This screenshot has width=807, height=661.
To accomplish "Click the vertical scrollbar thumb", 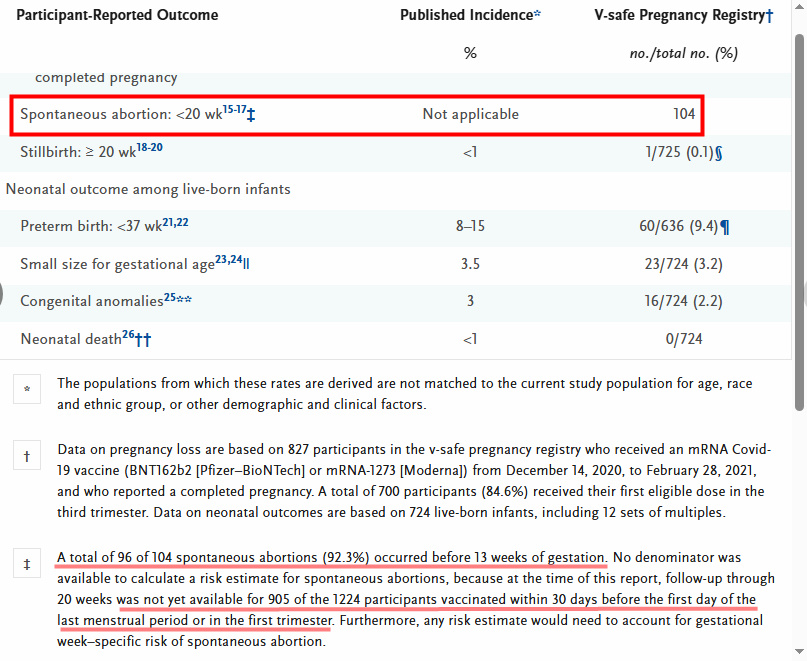I will pos(799,220).
